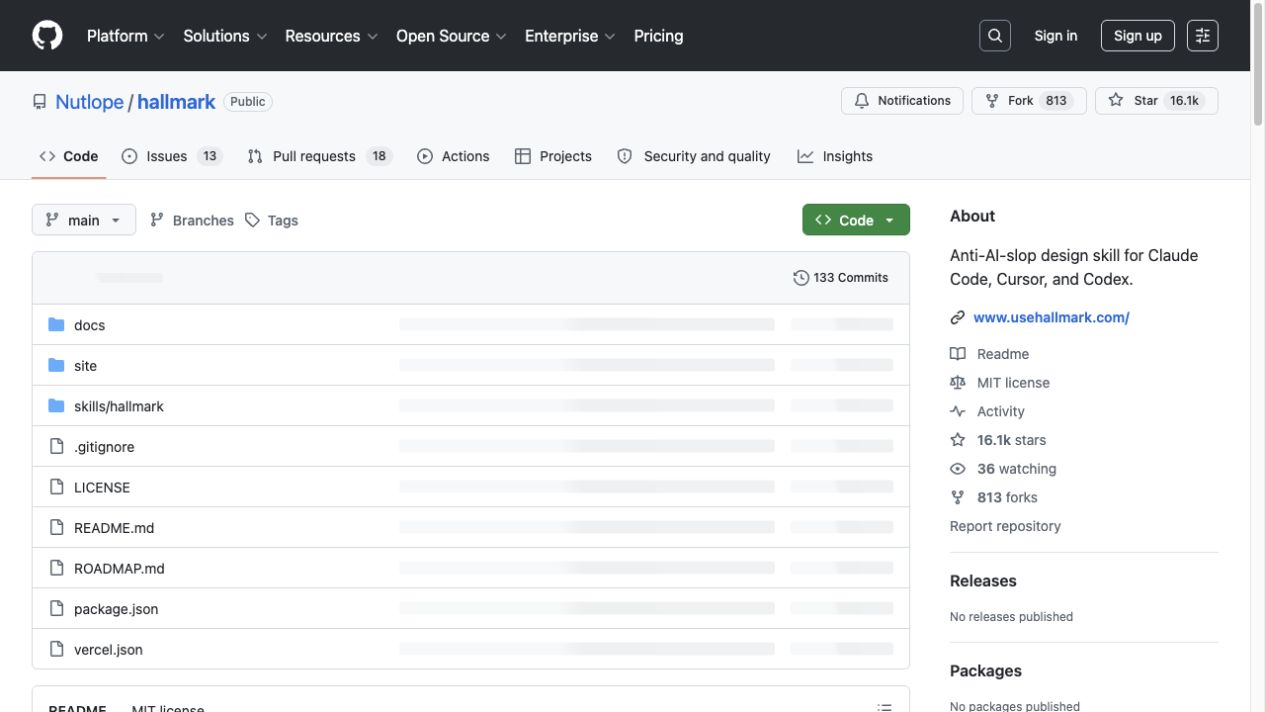1265x712 pixels.
Task: Fork the hallmark repository
Action: click(1029, 101)
